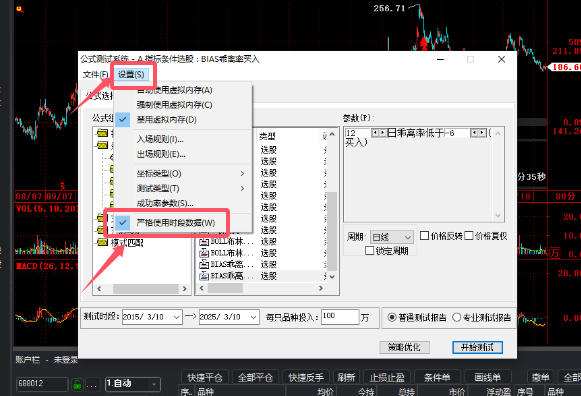Screen dimensions: 581x396
Task: Open the 周期 日线 dropdown
Action: point(391,237)
